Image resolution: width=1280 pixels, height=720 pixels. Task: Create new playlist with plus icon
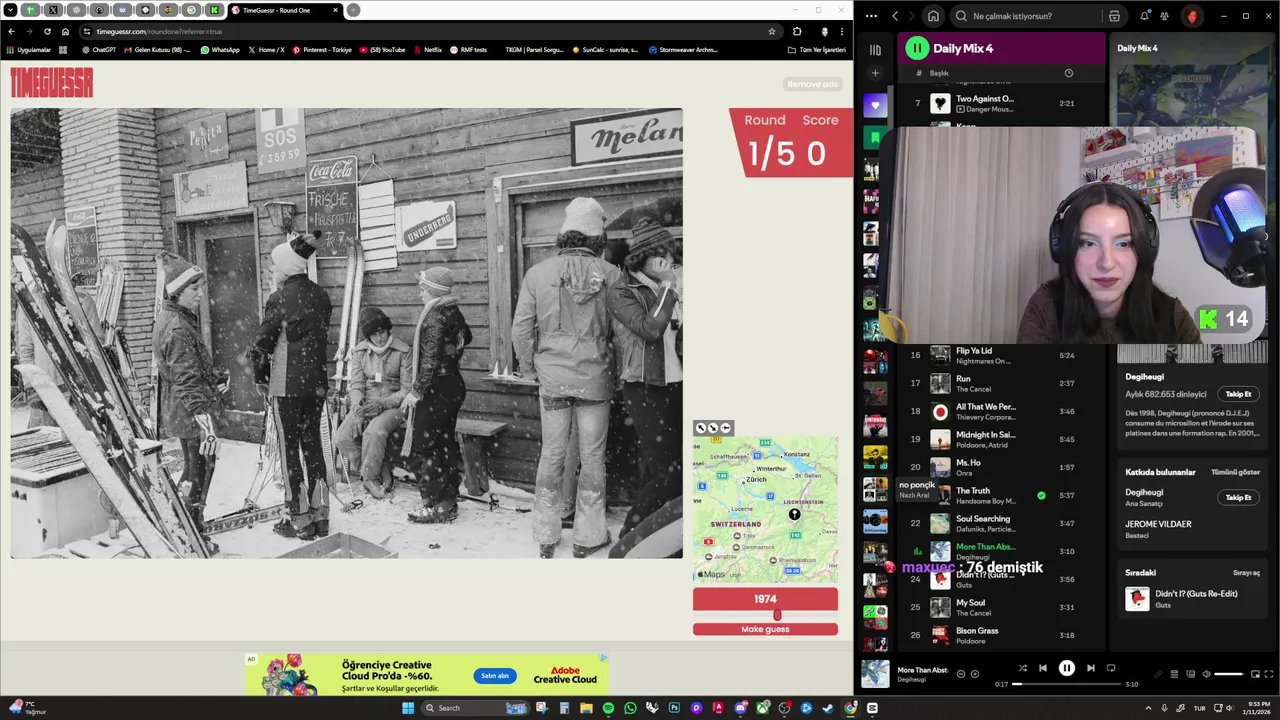tap(875, 73)
